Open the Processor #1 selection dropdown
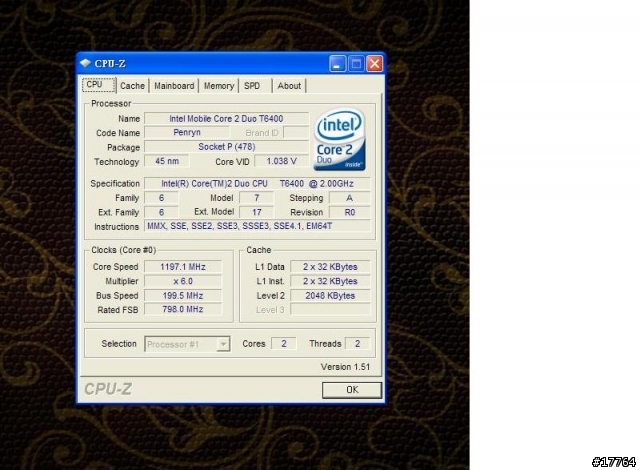This screenshot has width=640, height=470. pos(223,344)
